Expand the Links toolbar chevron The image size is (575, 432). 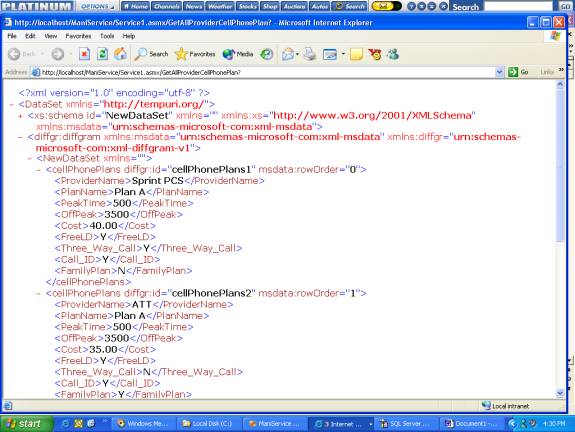(561, 70)
